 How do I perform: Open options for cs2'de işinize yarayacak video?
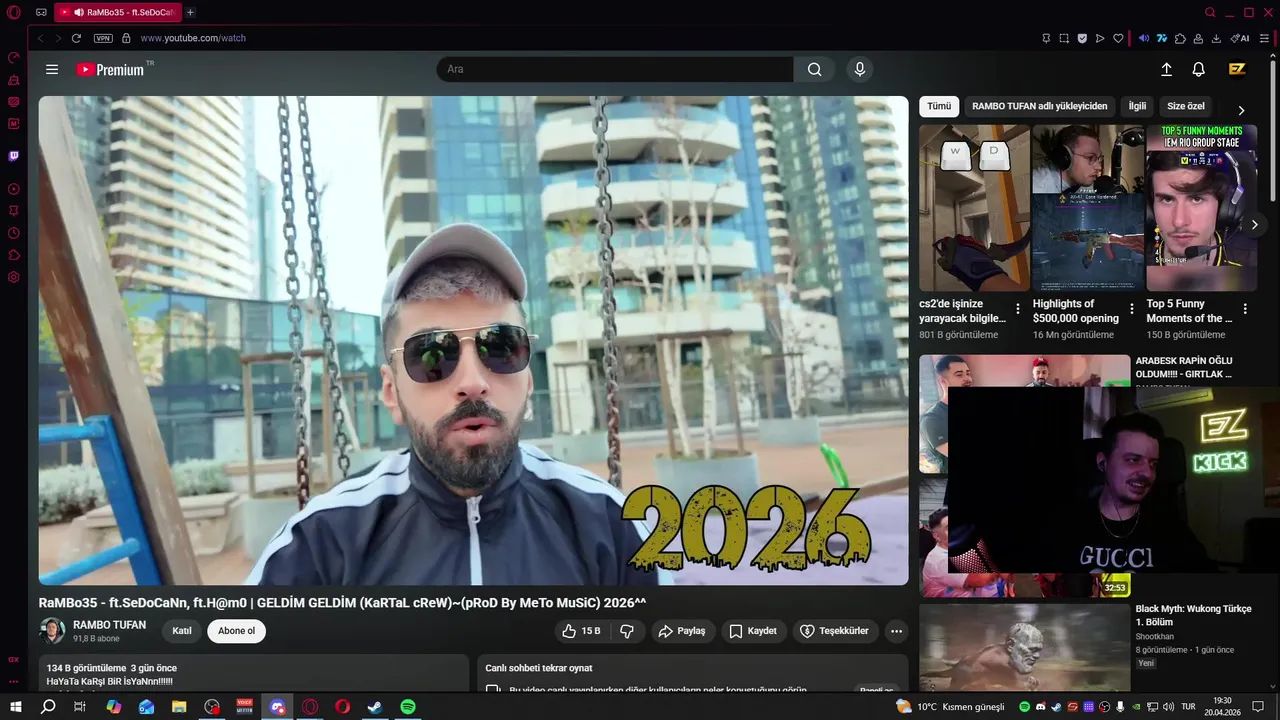[x=1018, y=309]
